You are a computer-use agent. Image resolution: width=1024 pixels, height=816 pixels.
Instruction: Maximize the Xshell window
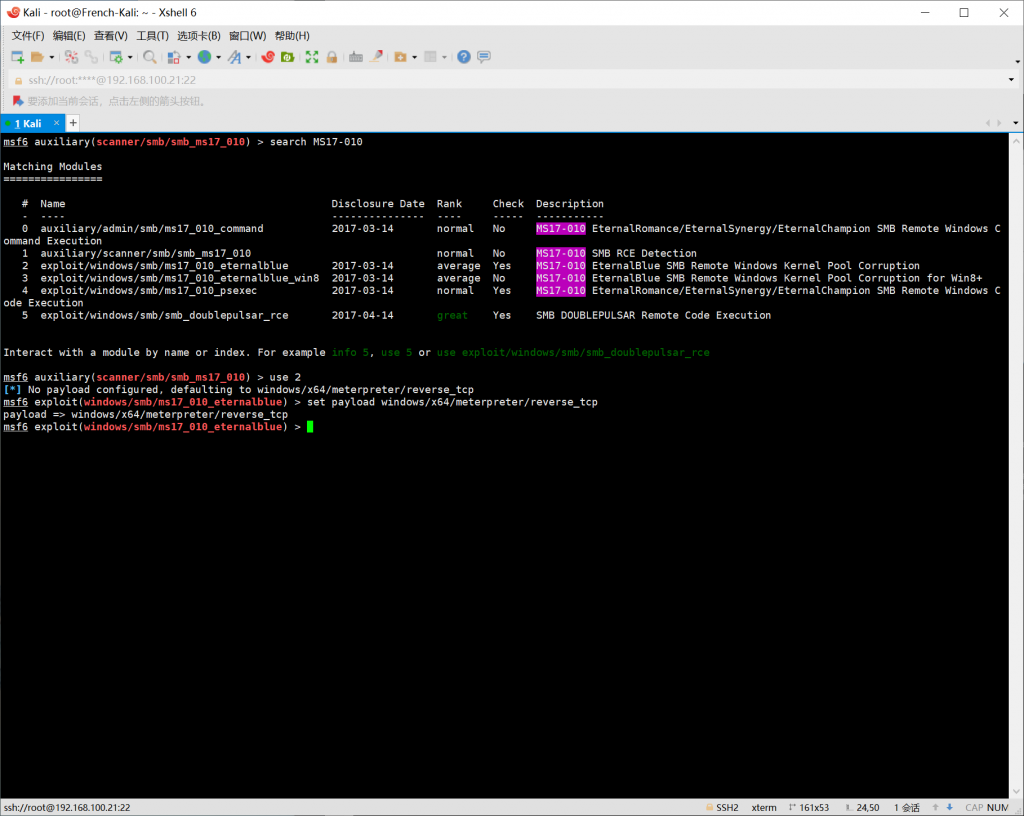point(964,12)
